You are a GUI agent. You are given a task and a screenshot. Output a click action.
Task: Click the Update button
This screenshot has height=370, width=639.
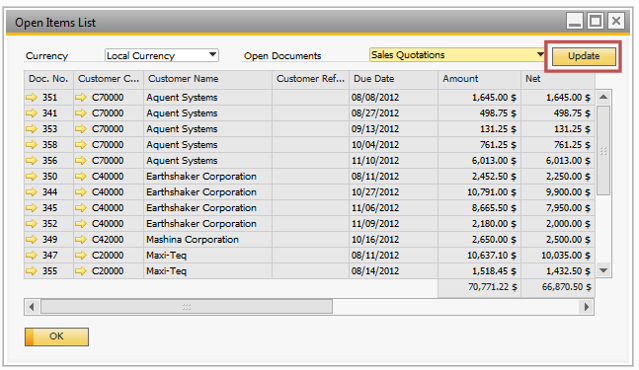(x=584, y=56)
